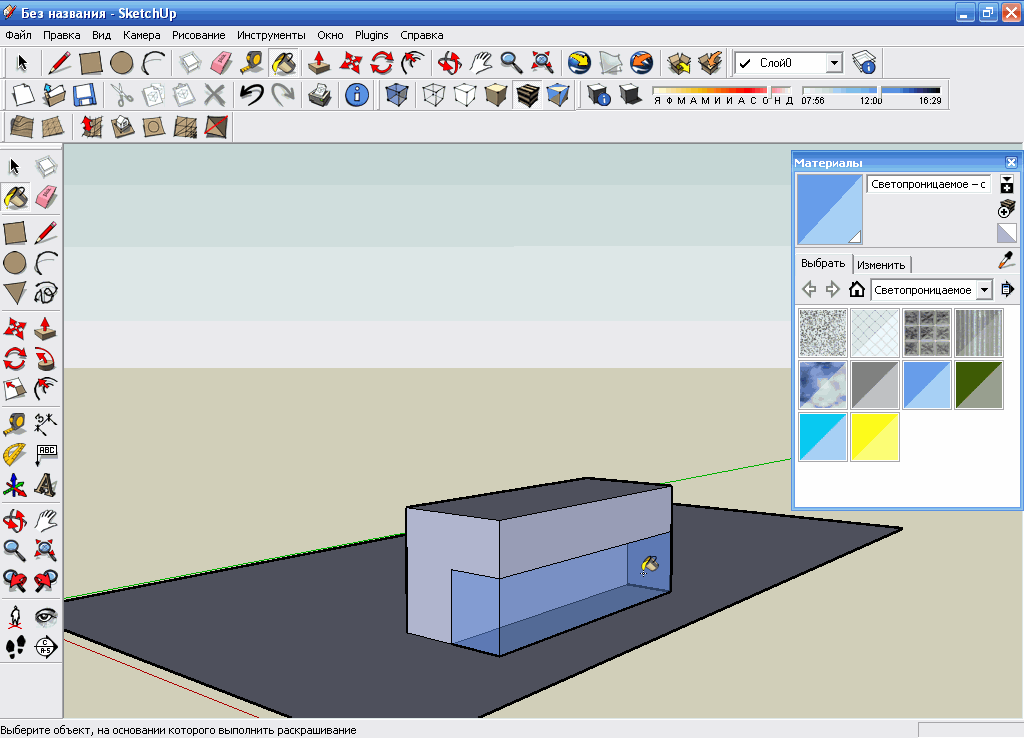
Task: Expand the Слой0 layer dropdown
Action: point(834,63)
